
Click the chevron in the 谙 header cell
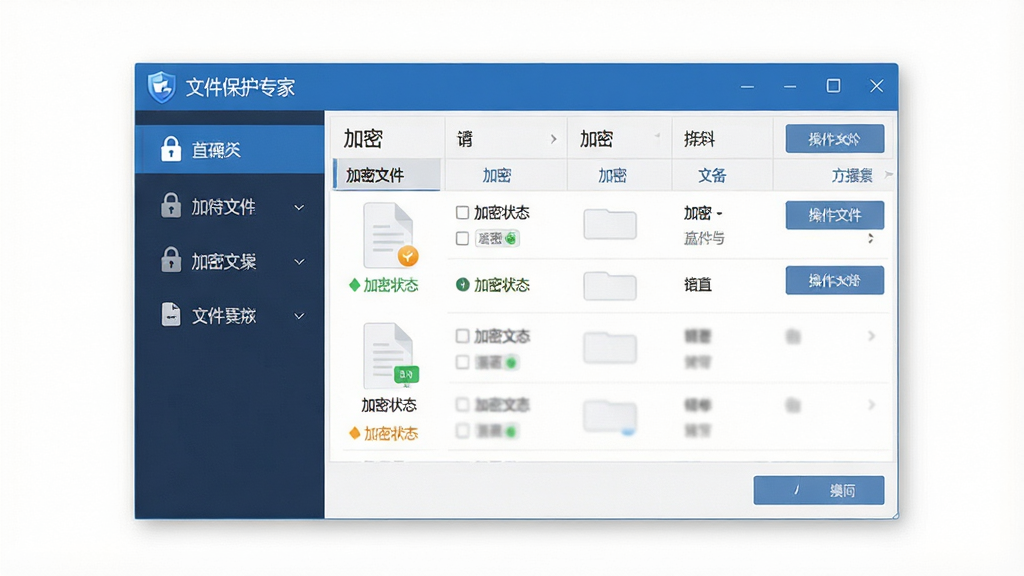click(x=553, y=139)
